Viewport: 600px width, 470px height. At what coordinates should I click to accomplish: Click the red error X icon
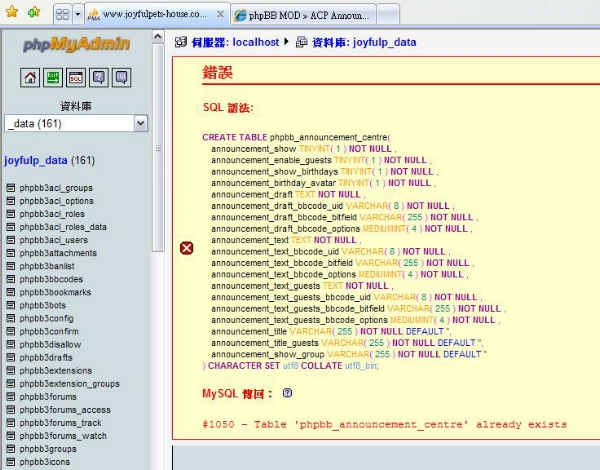click(186, 248)
